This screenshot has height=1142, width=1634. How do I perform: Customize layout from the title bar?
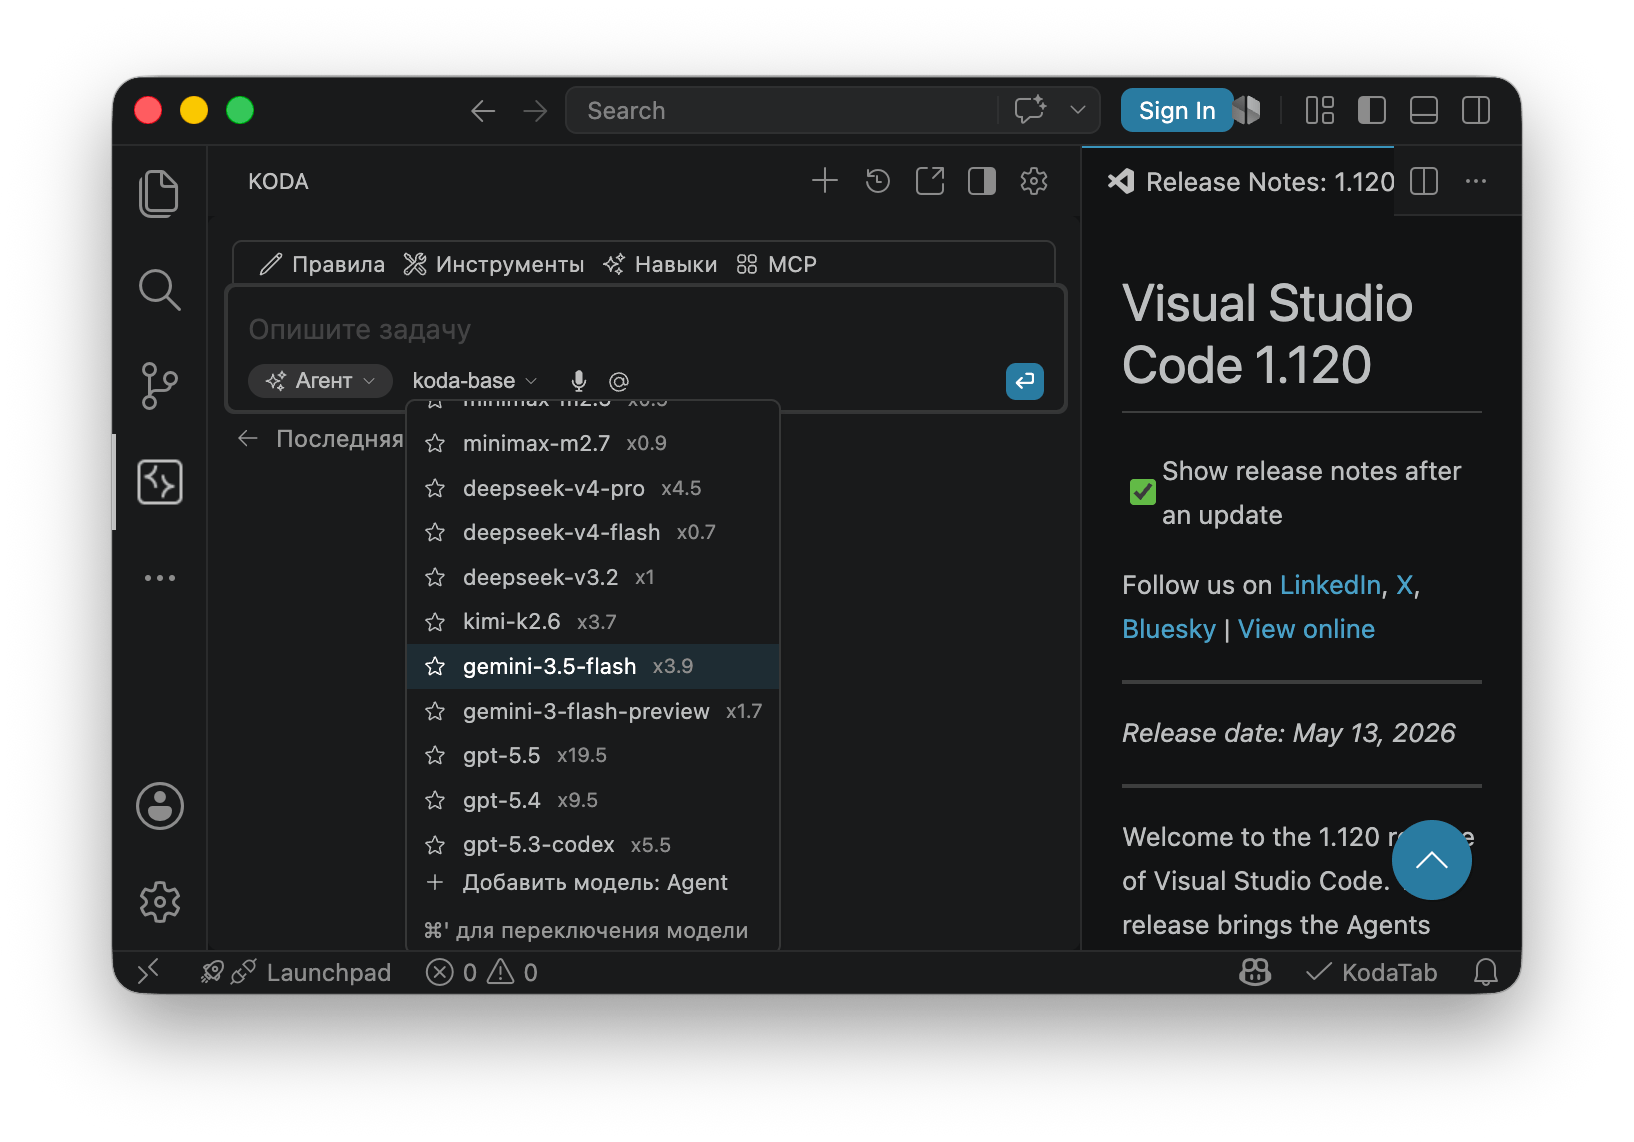(1320, 110)
